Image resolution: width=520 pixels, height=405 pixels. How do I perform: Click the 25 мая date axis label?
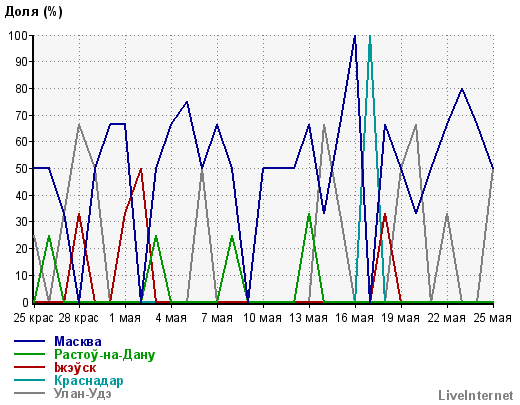pos(492,318)
